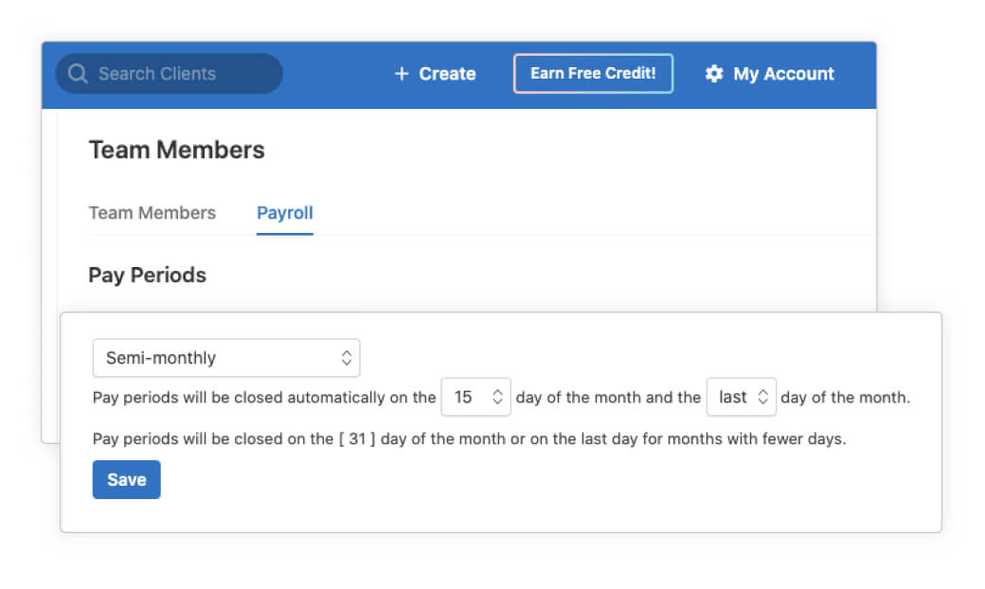Click the Earn Free Credit! button
This screenshot has height=589, width=985.
pos(593,73)
